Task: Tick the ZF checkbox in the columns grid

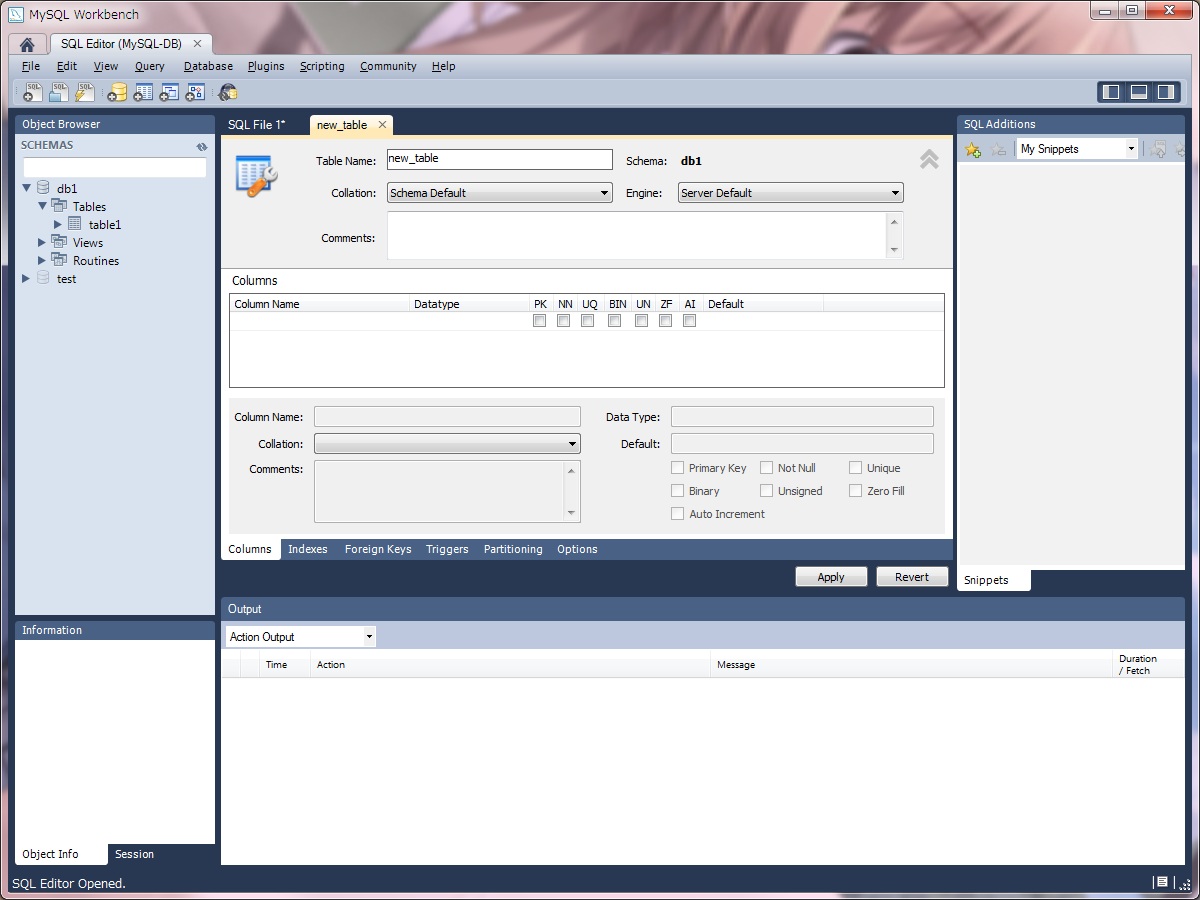Action: pyautogui.click(x=665, y=321)
